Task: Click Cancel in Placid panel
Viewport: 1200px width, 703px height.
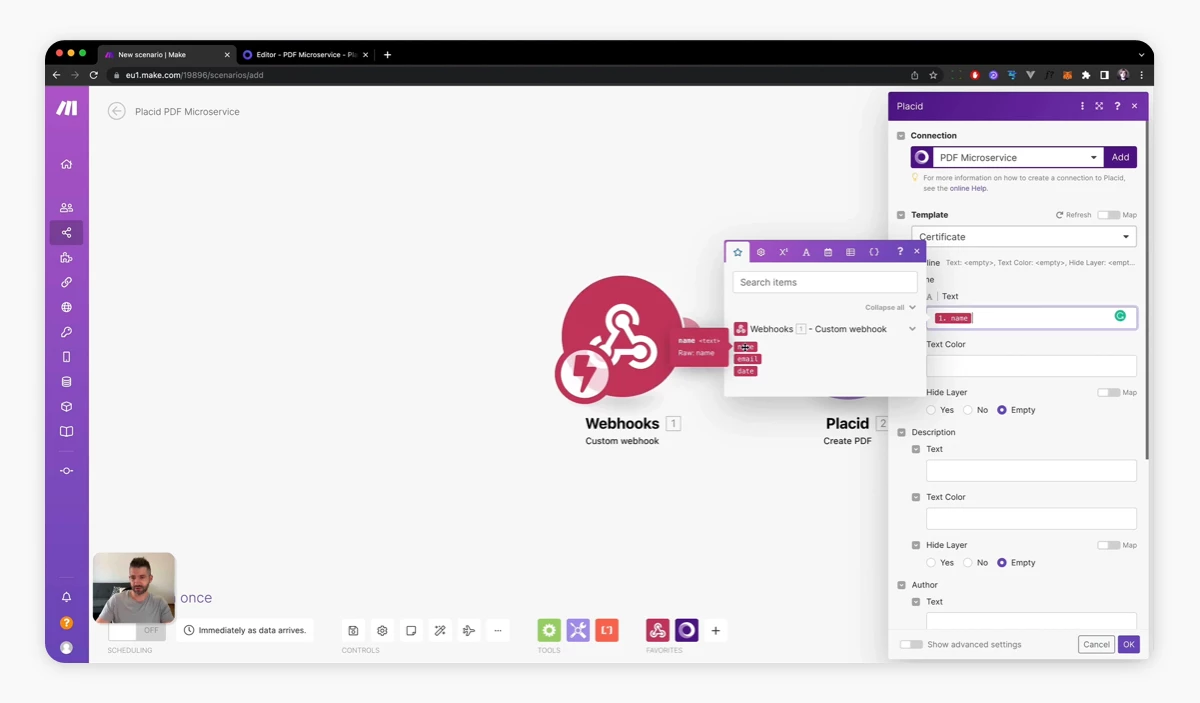Action: coord(1096,644)
